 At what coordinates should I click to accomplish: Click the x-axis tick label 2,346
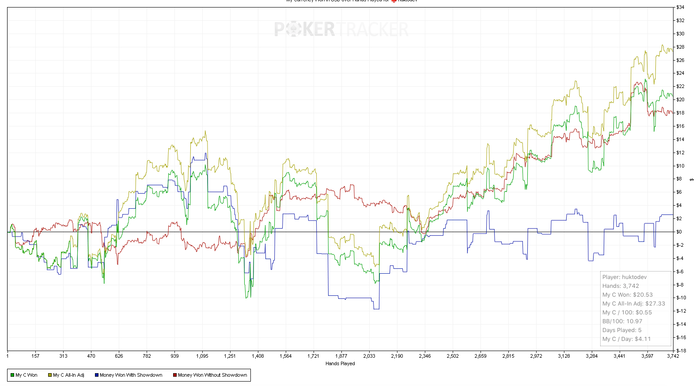(425, 356)
